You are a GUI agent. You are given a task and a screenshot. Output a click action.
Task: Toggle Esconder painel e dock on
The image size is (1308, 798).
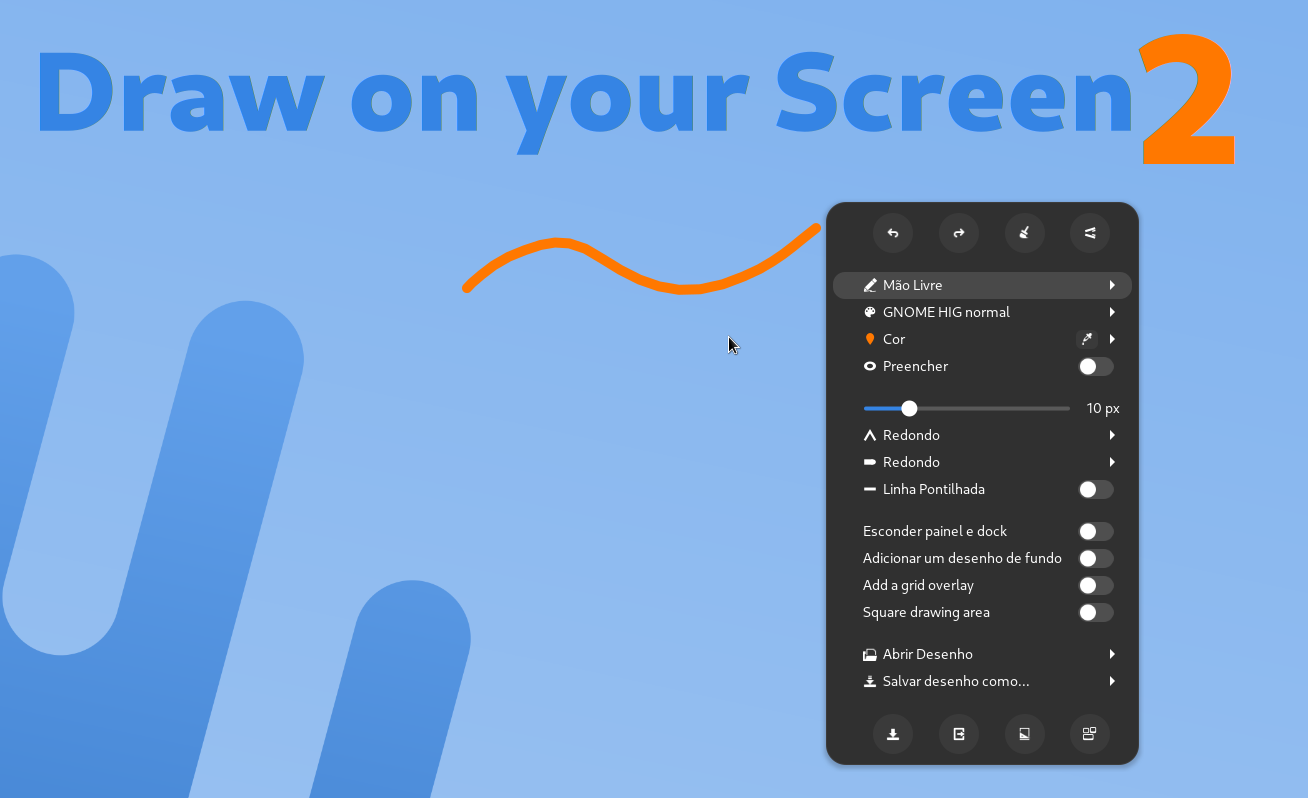(1096, 531)
